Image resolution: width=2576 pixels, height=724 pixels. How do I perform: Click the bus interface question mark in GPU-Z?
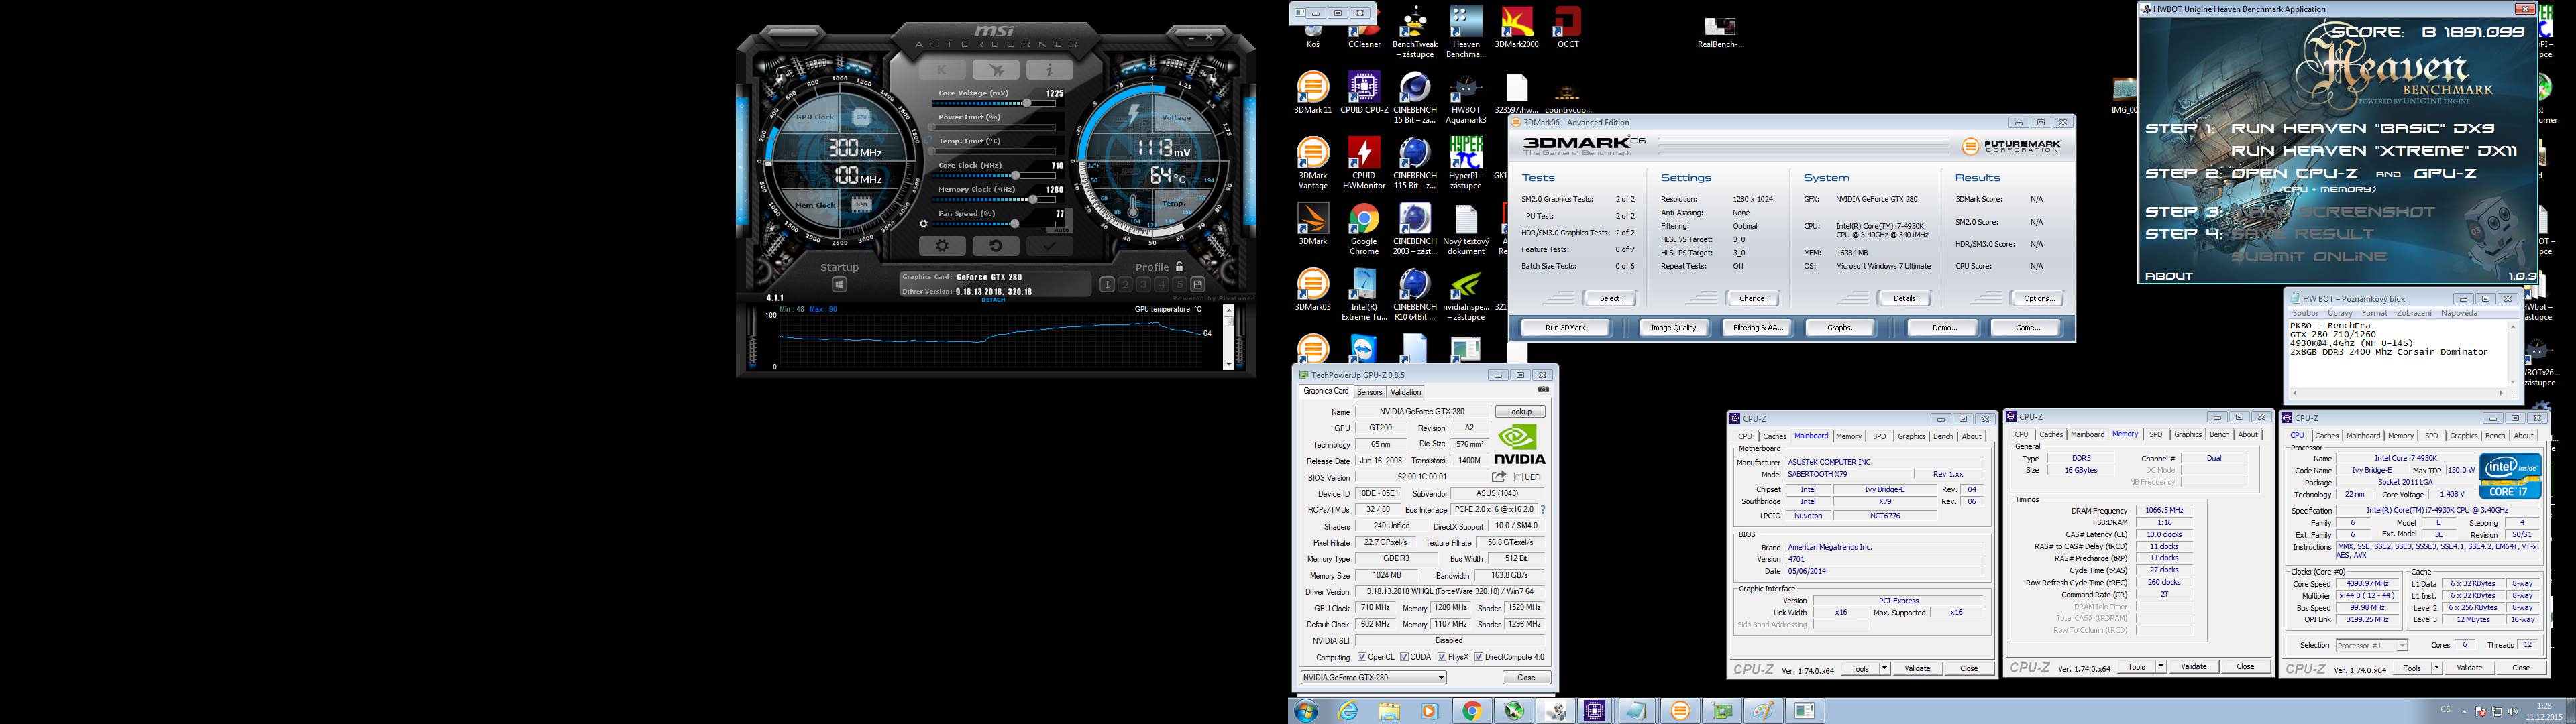click(x=1543, y=510)
